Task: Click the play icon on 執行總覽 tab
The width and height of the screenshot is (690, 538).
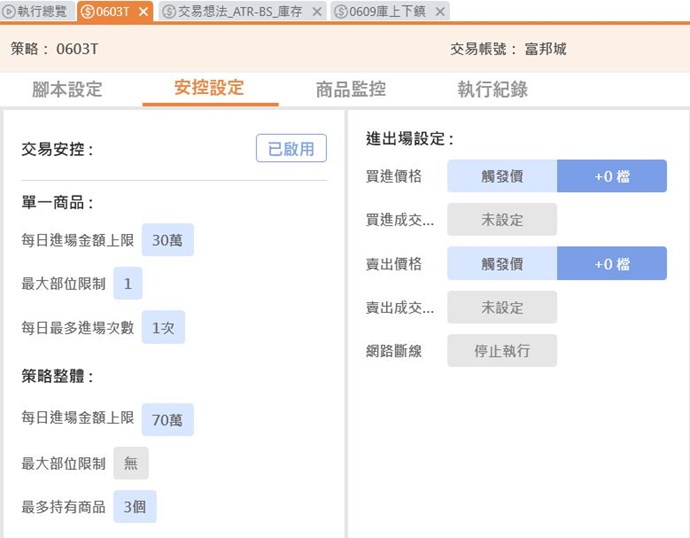Action: 9,11
